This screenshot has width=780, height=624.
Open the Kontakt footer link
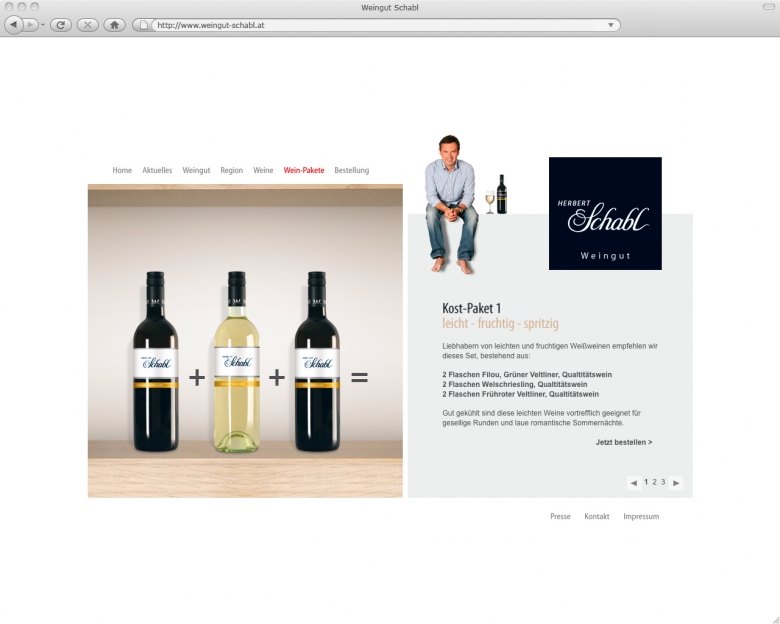click(596, 517)
